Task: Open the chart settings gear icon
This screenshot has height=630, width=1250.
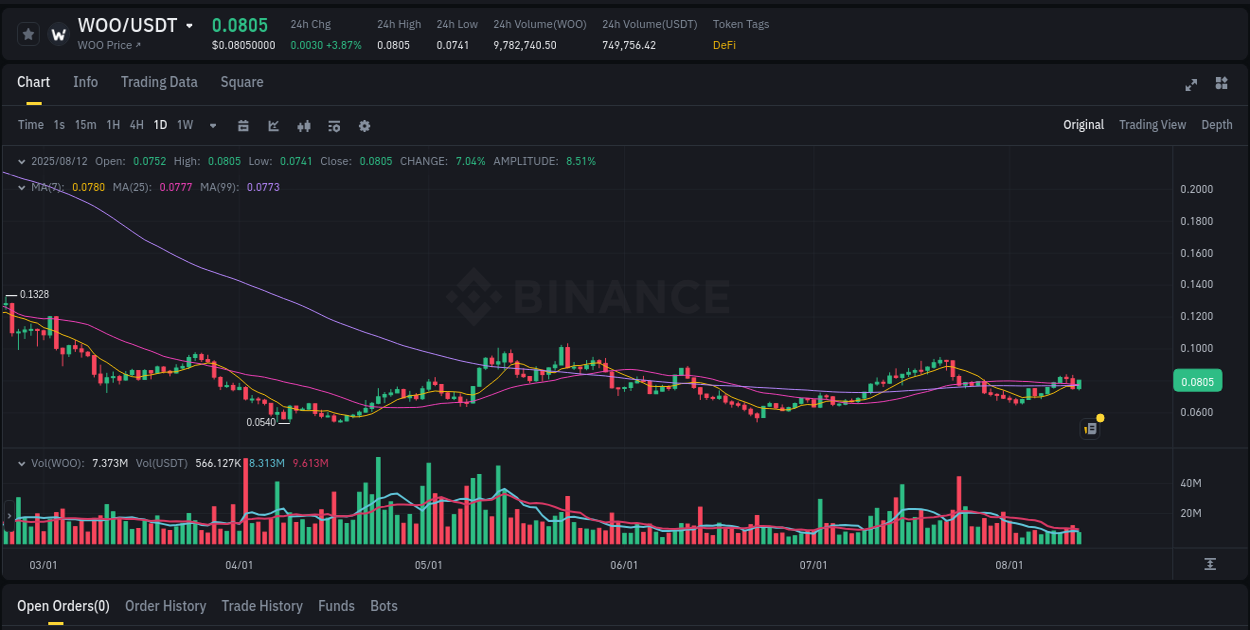Action: pos(364,125)
